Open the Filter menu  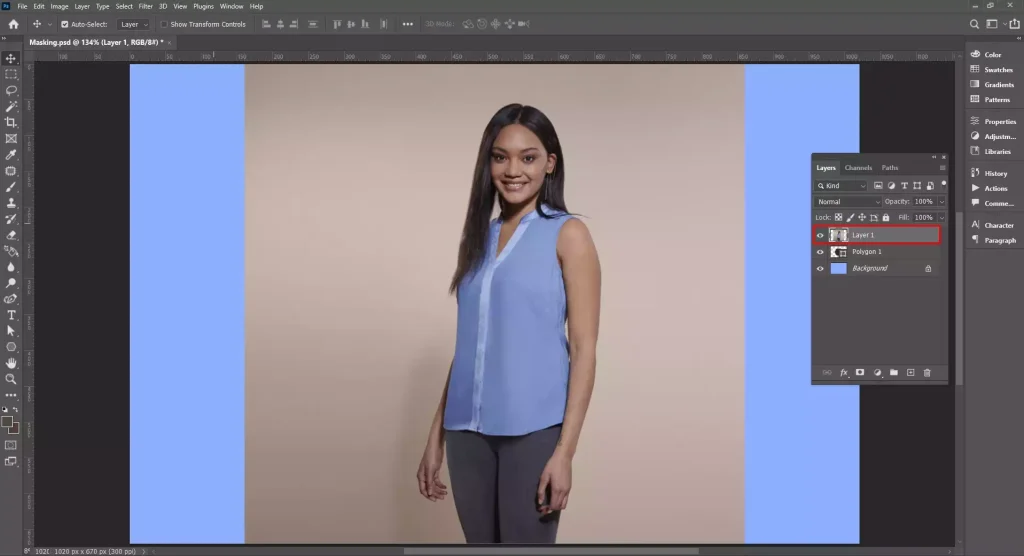click(146, 7)
